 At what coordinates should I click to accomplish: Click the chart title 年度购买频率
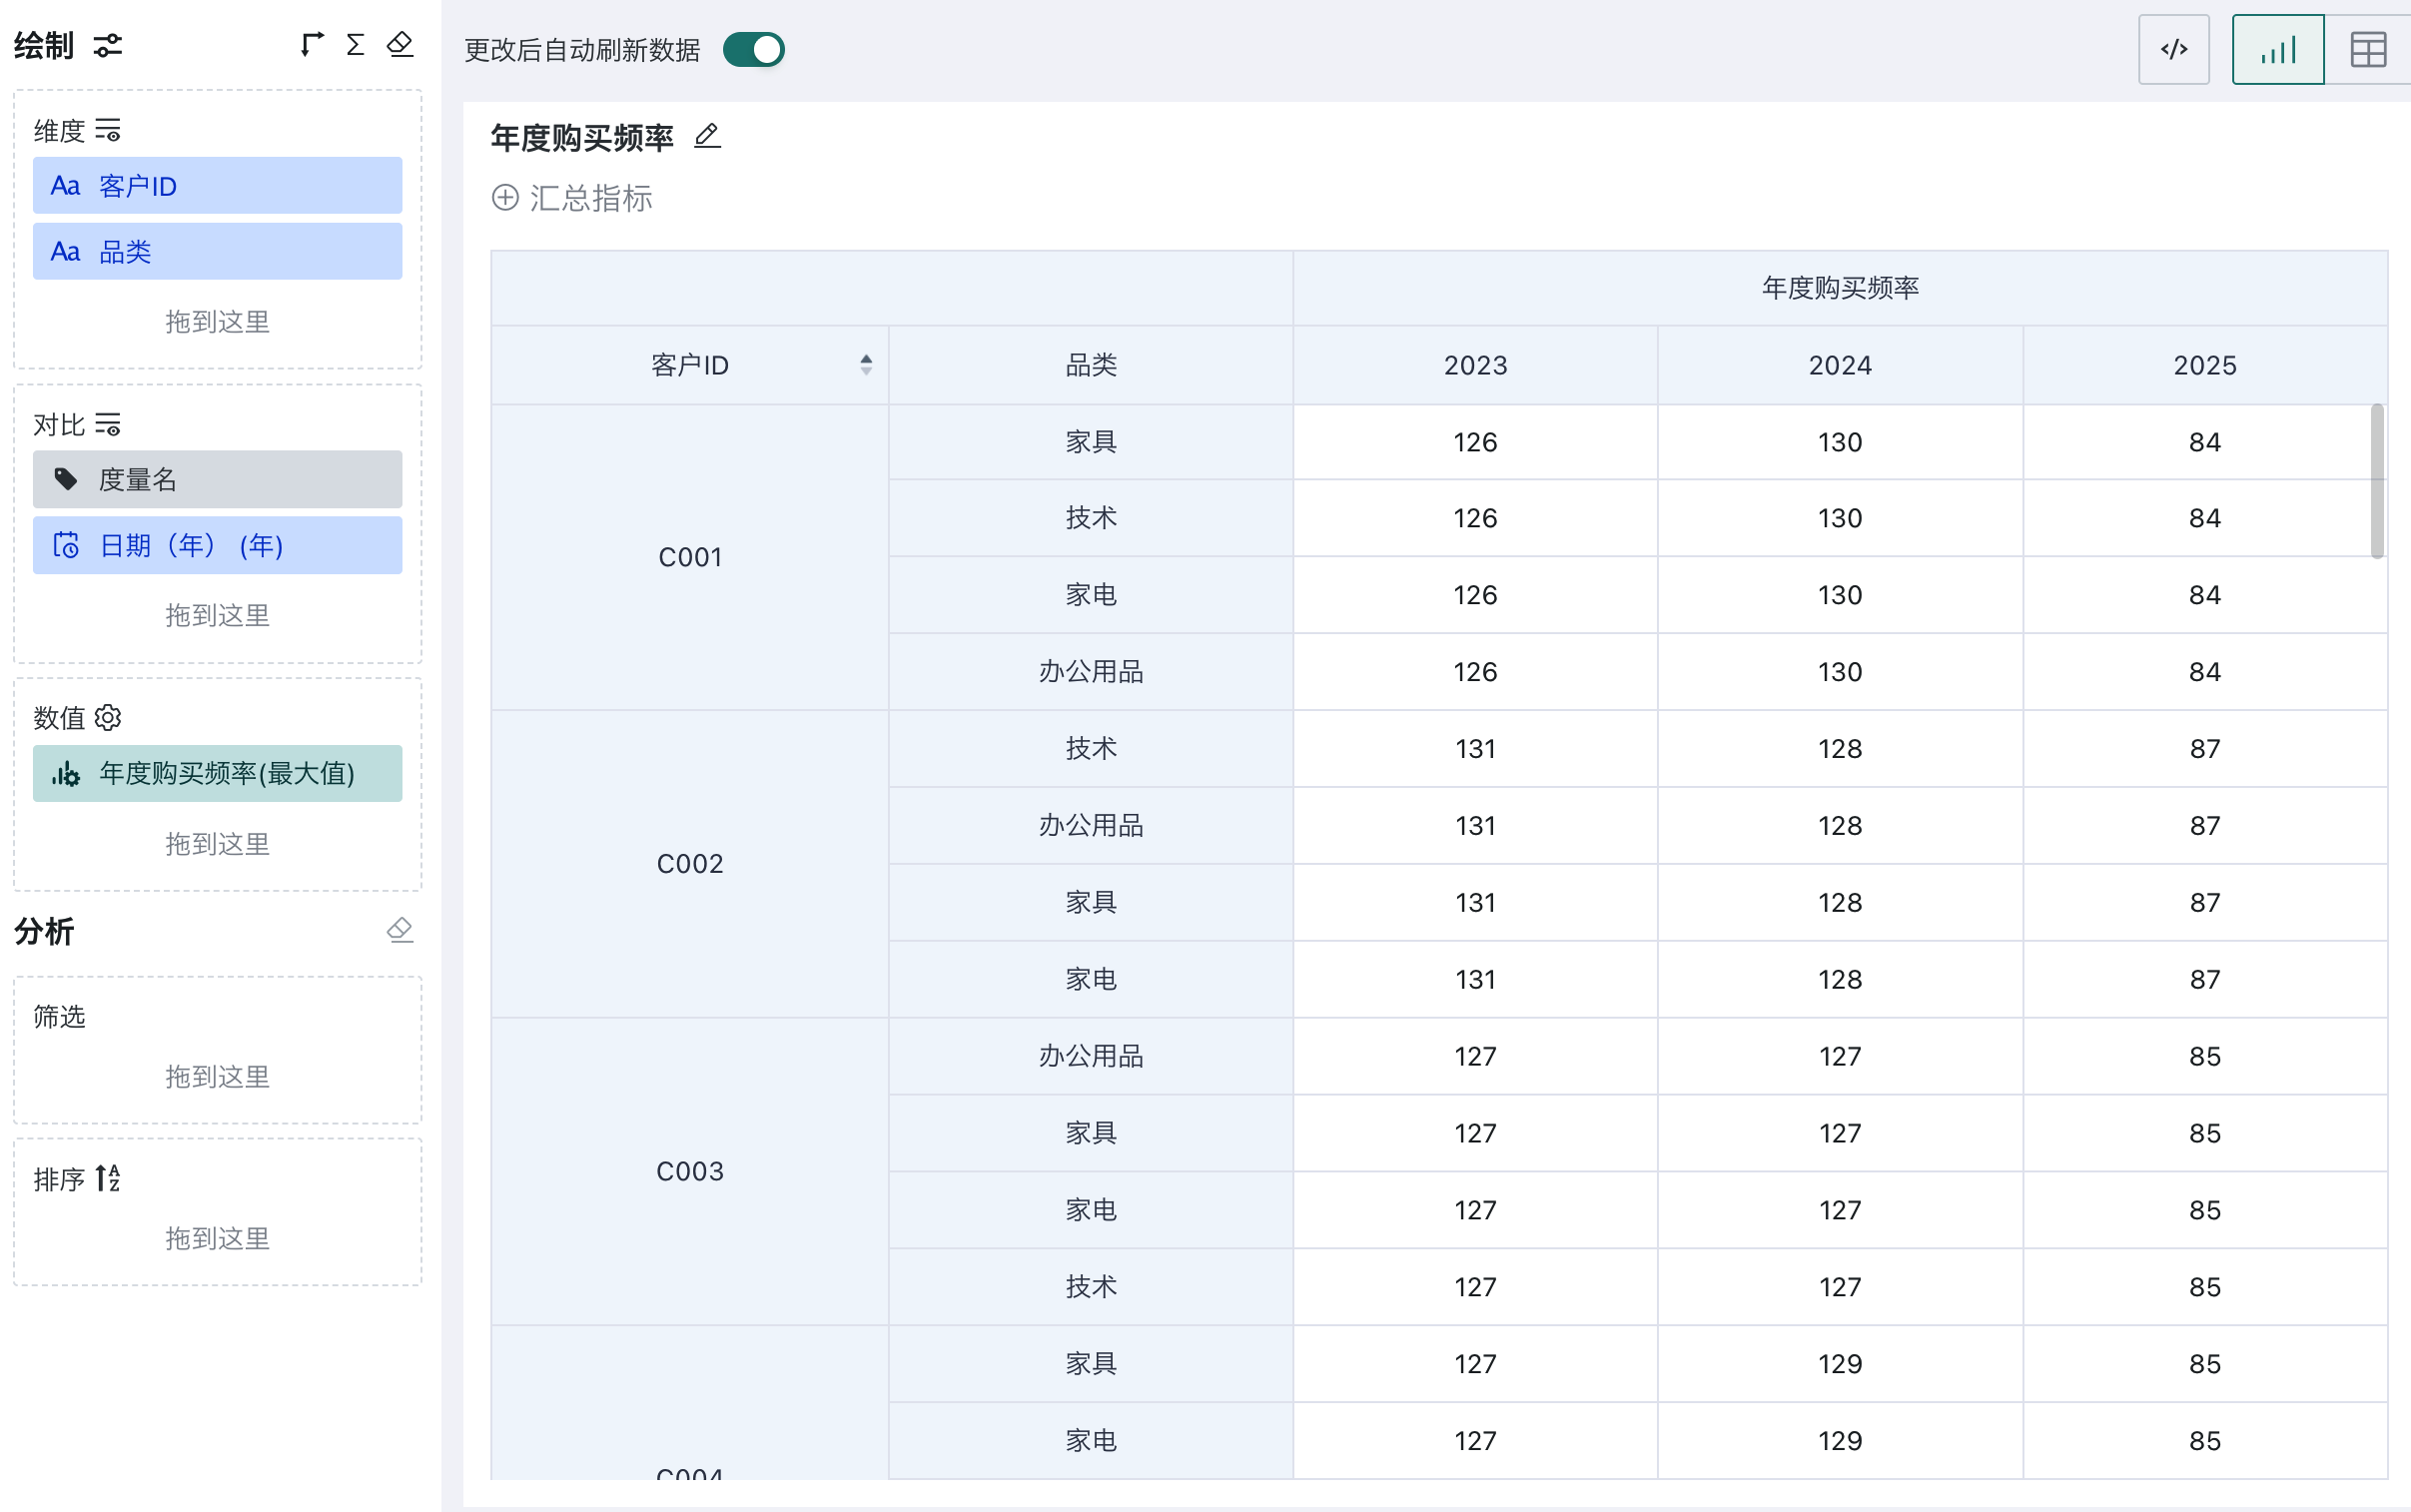582,137
